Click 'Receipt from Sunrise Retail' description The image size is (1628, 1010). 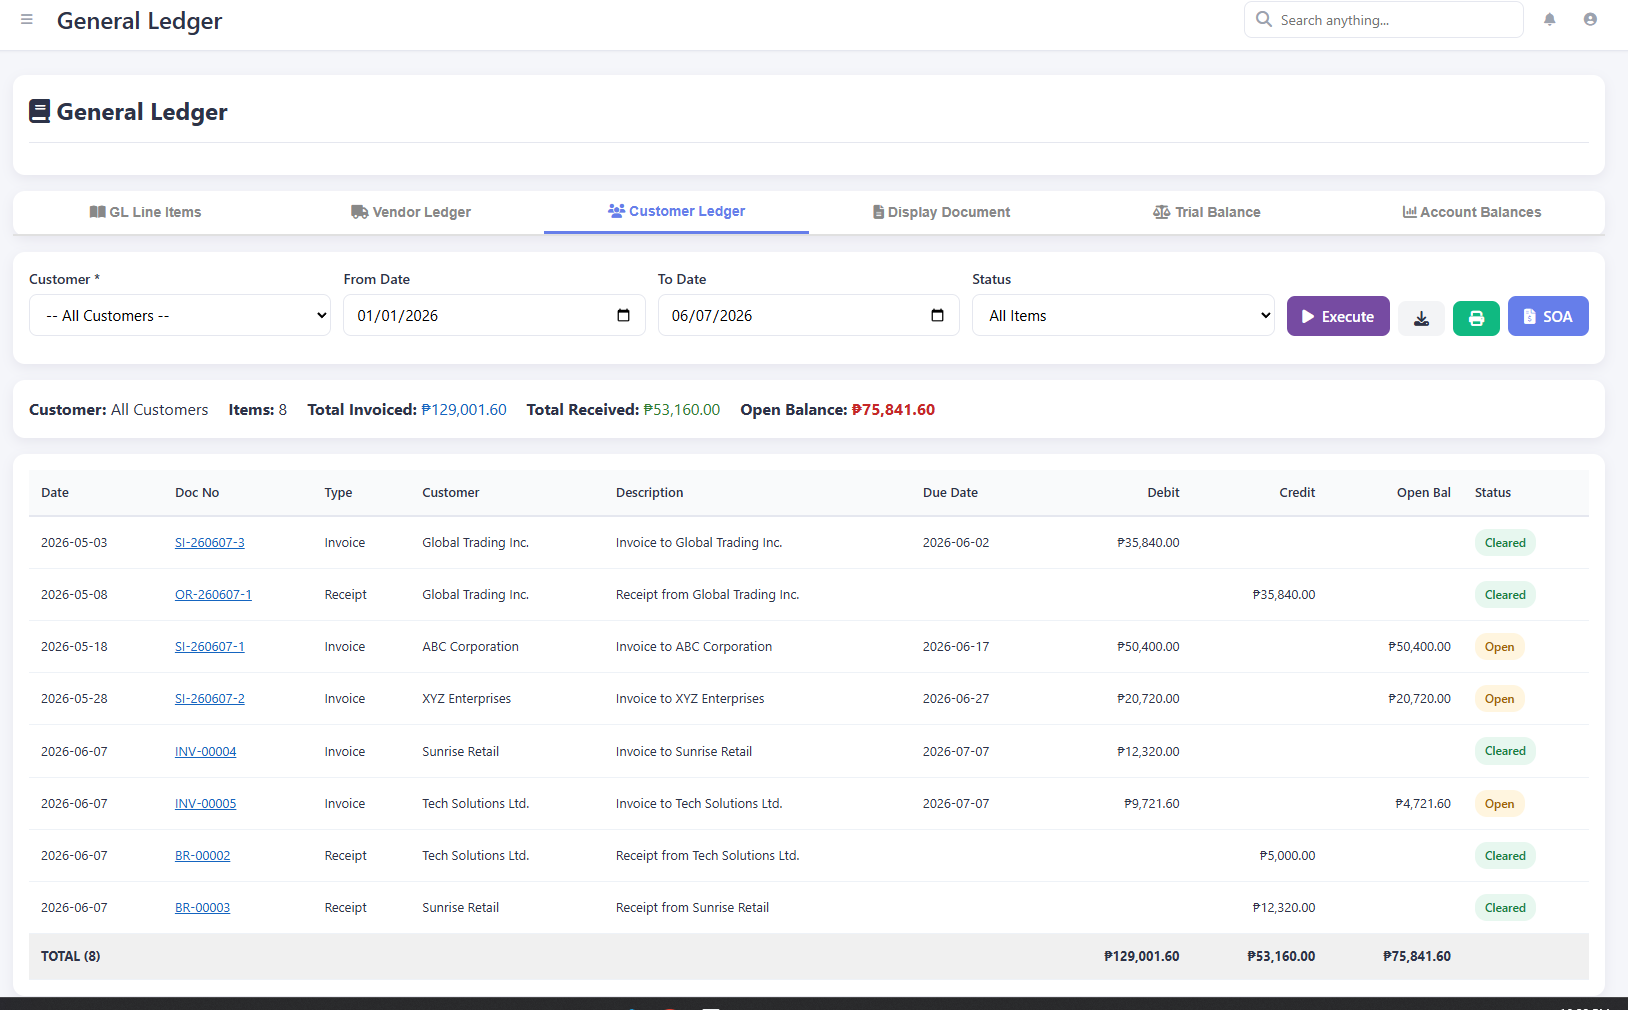pos(693,908)
